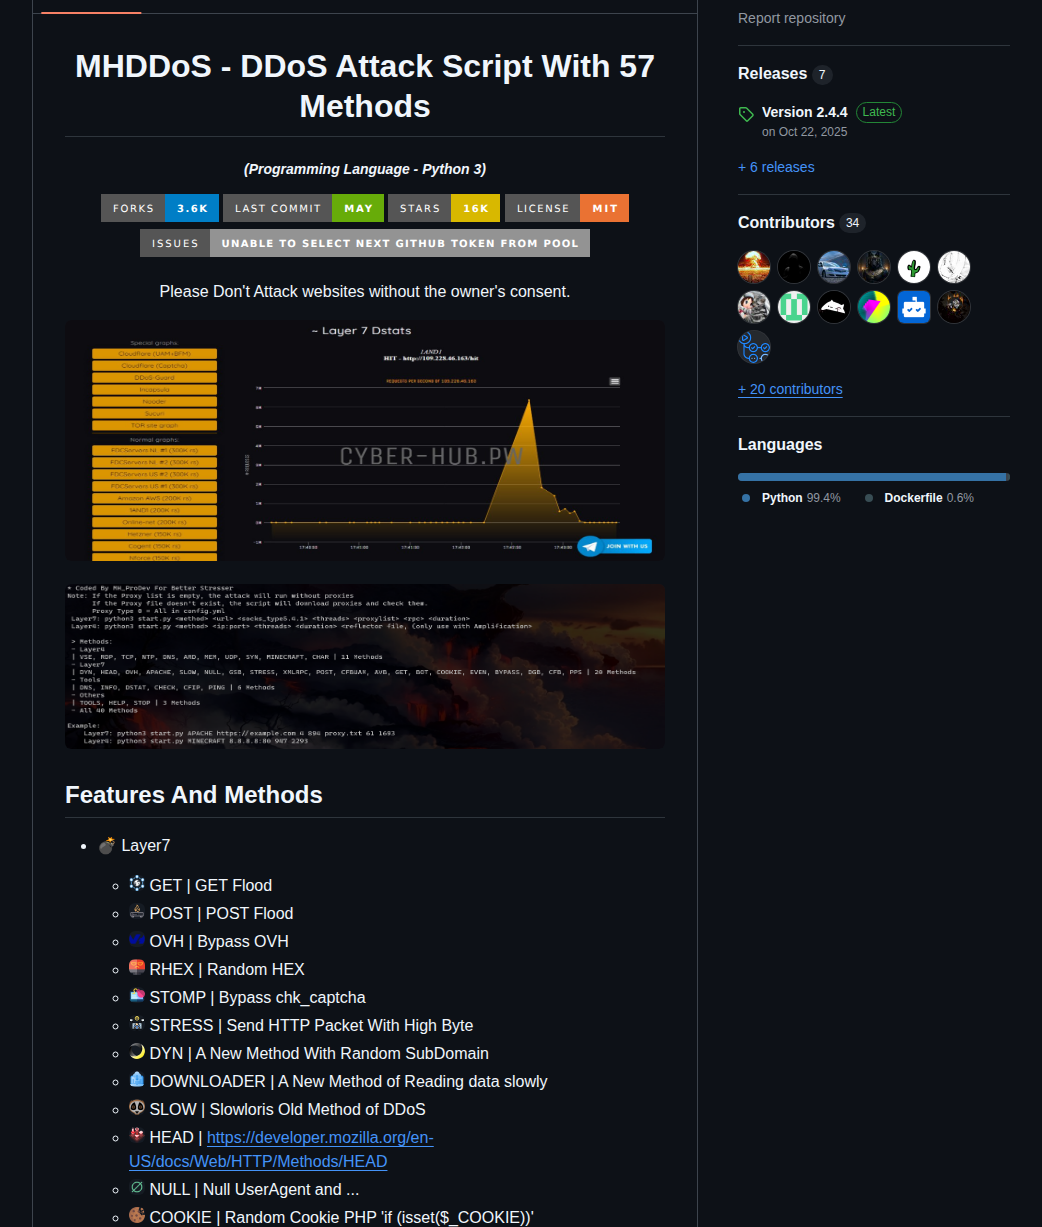The image size is (1042, 1227).
Task: Click the Languages heading
Action: (780, 445)
